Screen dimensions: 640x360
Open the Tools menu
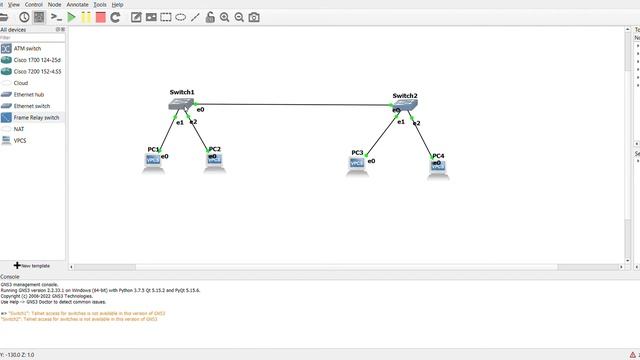click(x=100, y=4)
